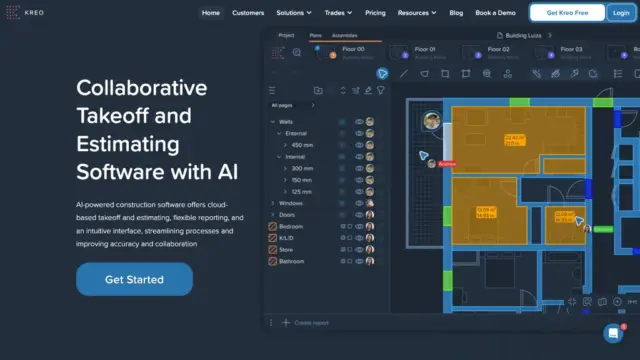Viewport: 640px width, 360px height.
Task: Click the fit-to-screen icon in bottom controls
Action: click(572, 302)
